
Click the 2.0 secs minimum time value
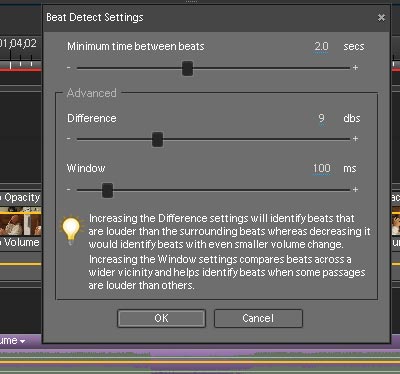pyautogui.click(x=321, y=46)
